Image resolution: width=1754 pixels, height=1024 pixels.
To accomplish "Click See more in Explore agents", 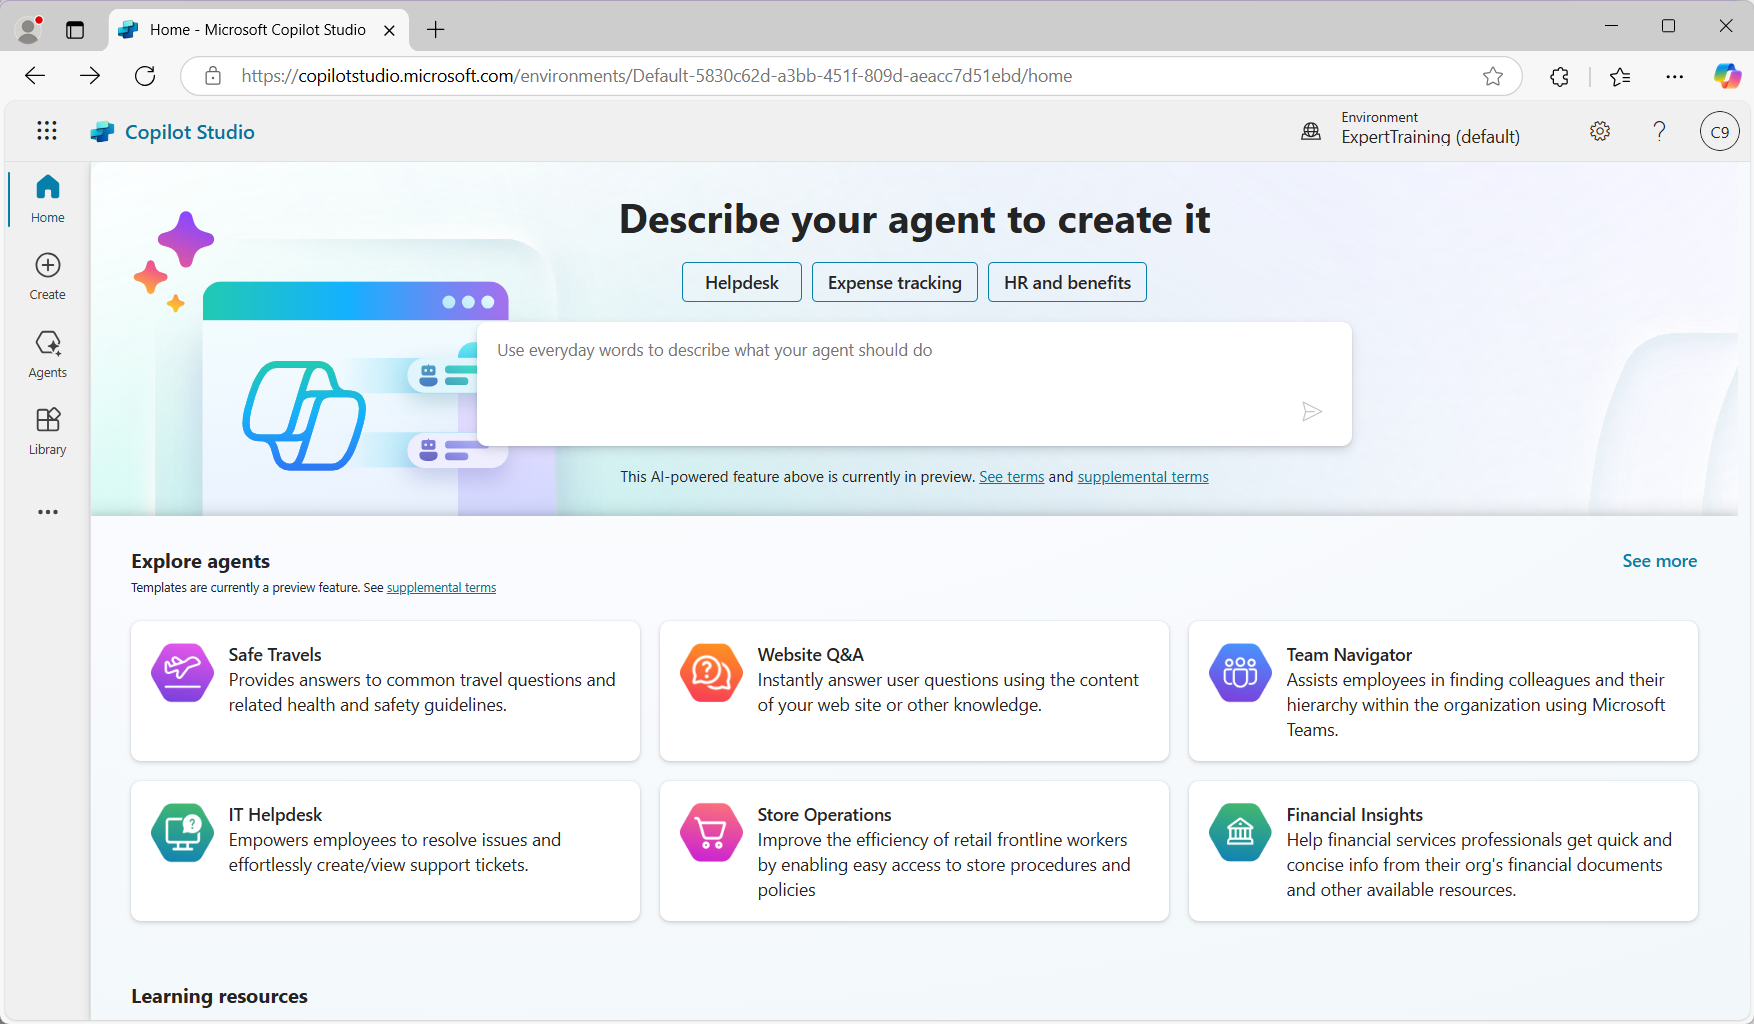I will (x=1659, y=560).
